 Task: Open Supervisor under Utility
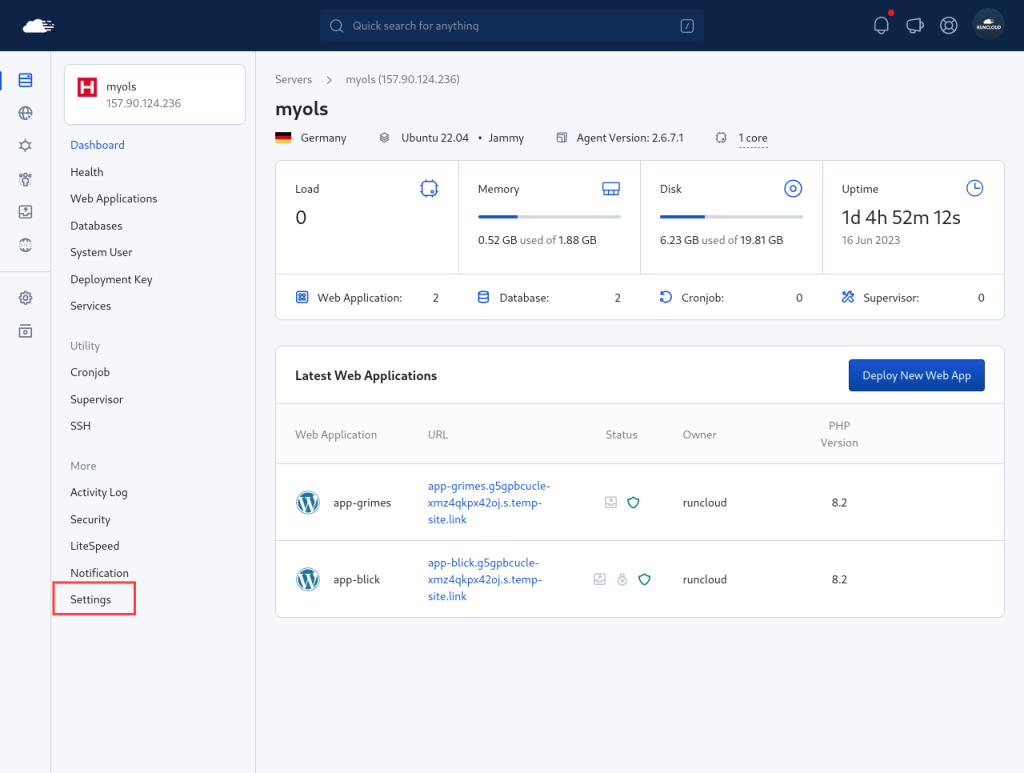(x=97, y=399)
